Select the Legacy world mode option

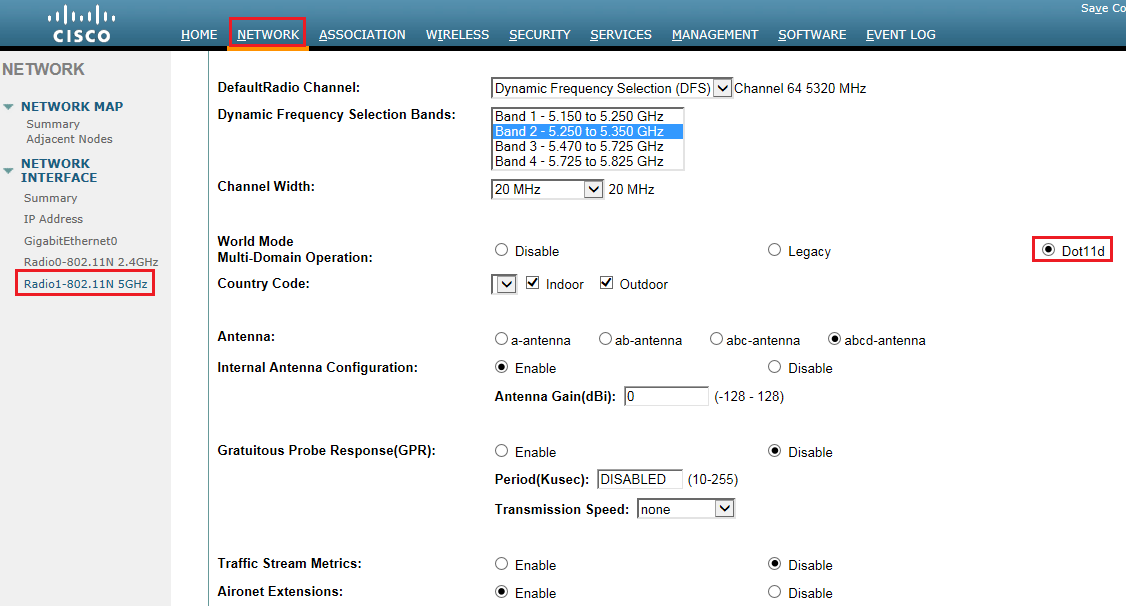pos(774,250)
